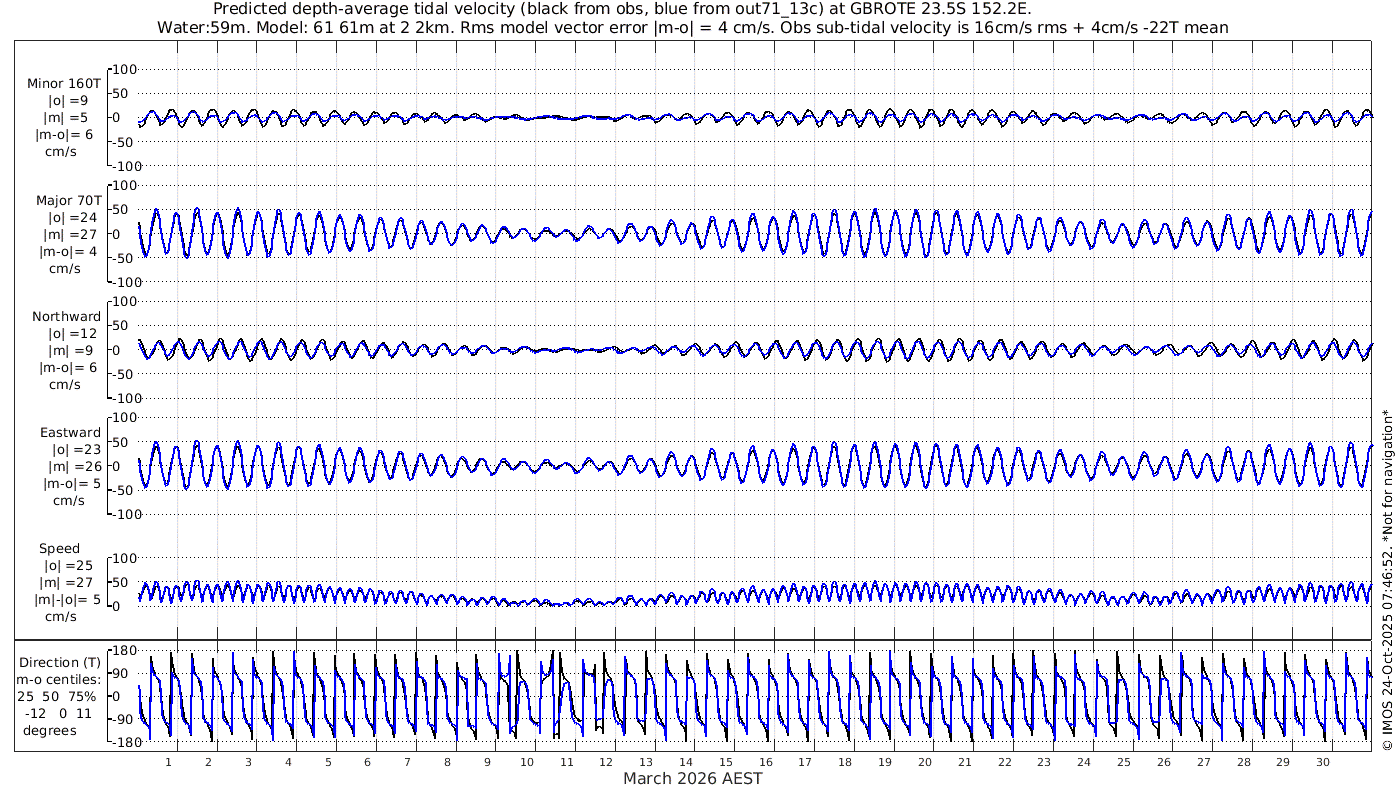
Task: Pick day 15 on the date axis
Action: click(x=726, y=762)
